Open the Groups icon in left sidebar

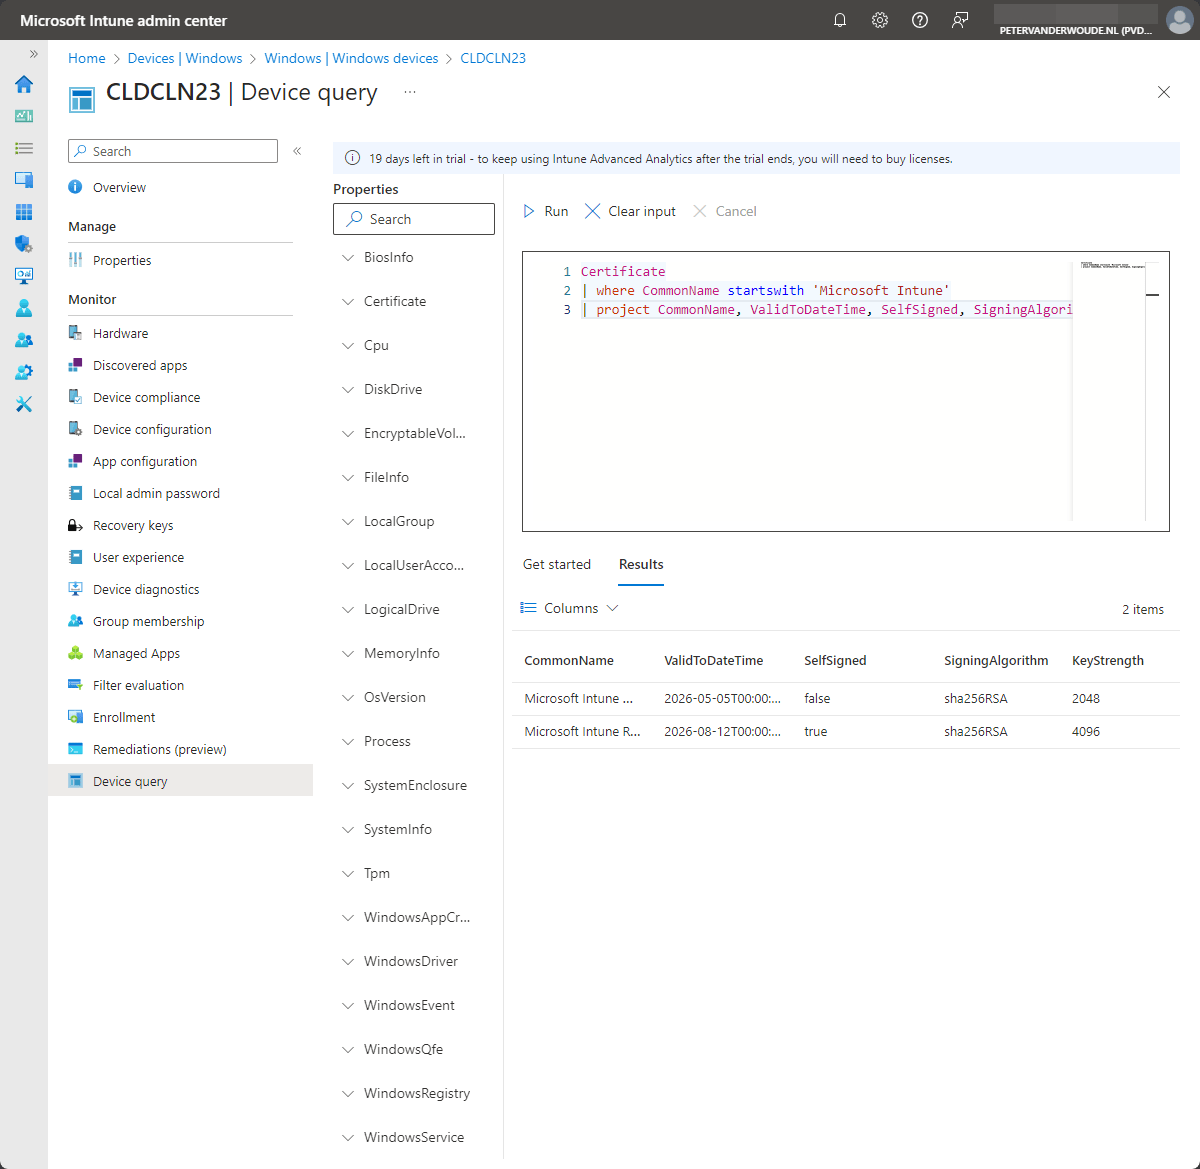23,340
